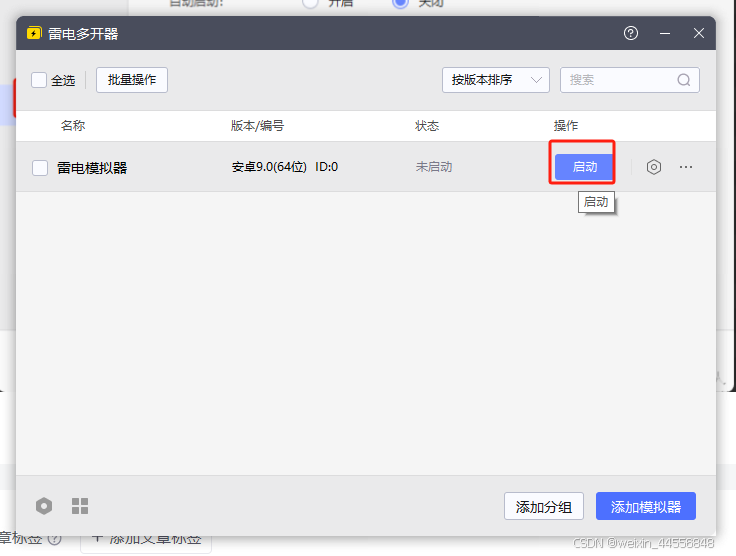Click the 未启动 status text

pos(434,167)
